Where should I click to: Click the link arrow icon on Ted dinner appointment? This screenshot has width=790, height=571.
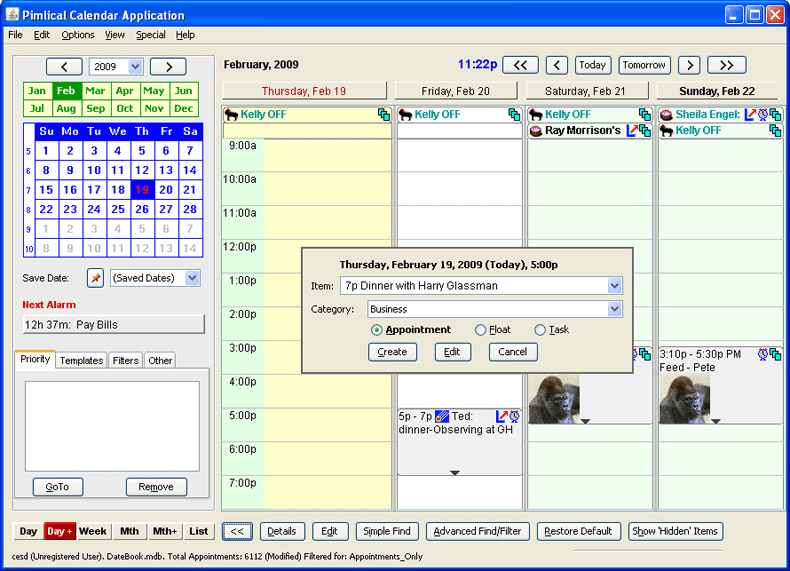click(x=502, y=416)
